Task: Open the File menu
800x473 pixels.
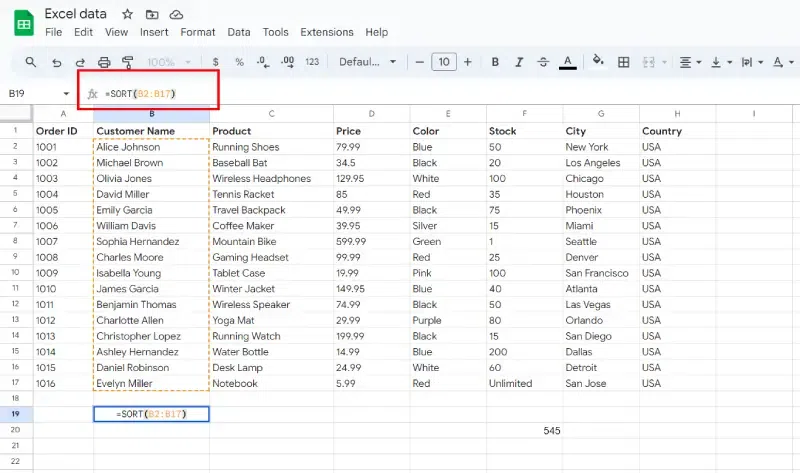Action: [54, 32]
